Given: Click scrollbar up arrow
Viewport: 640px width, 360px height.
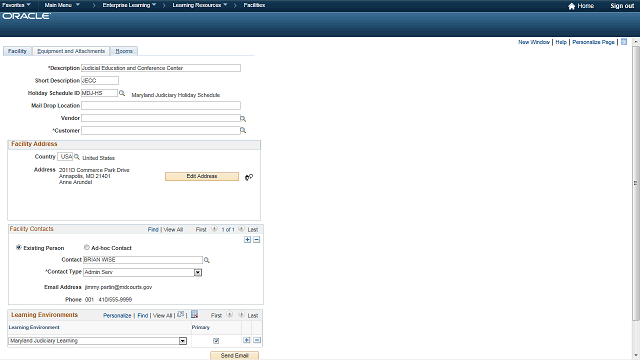Looking at the screenshot, I should pos(636,42).
